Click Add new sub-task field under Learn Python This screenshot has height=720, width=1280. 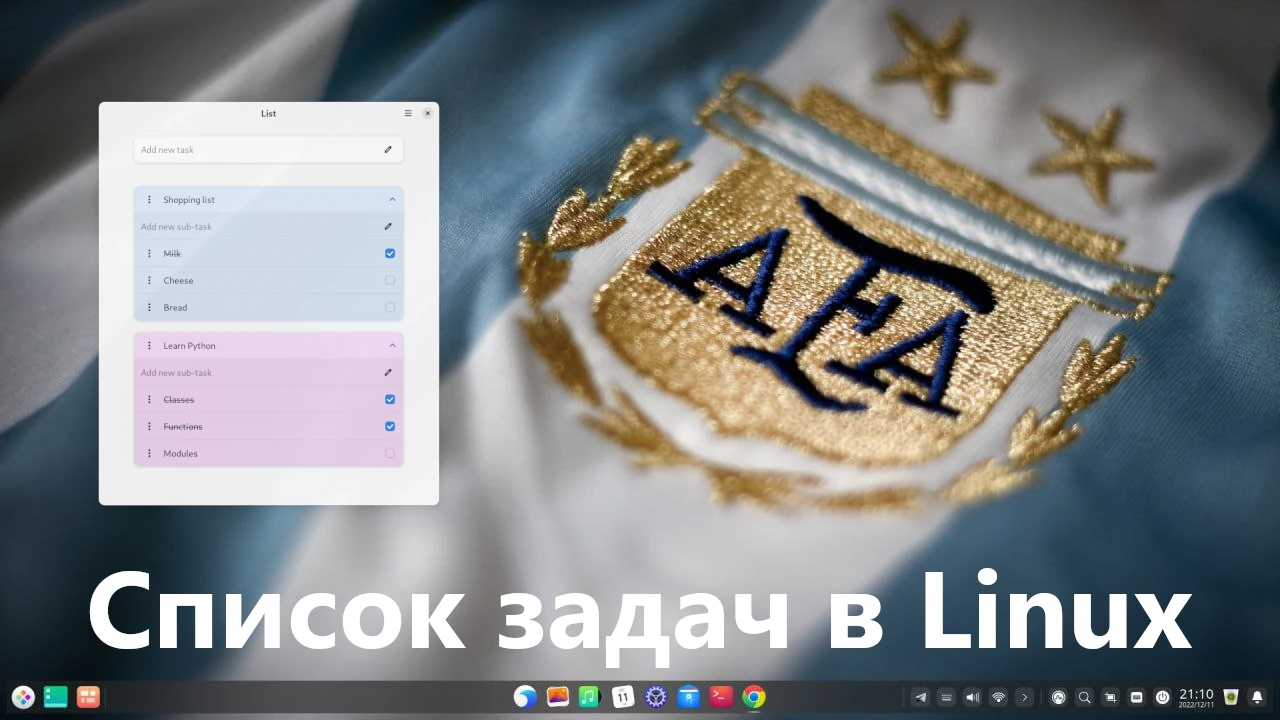pos(268,372)
